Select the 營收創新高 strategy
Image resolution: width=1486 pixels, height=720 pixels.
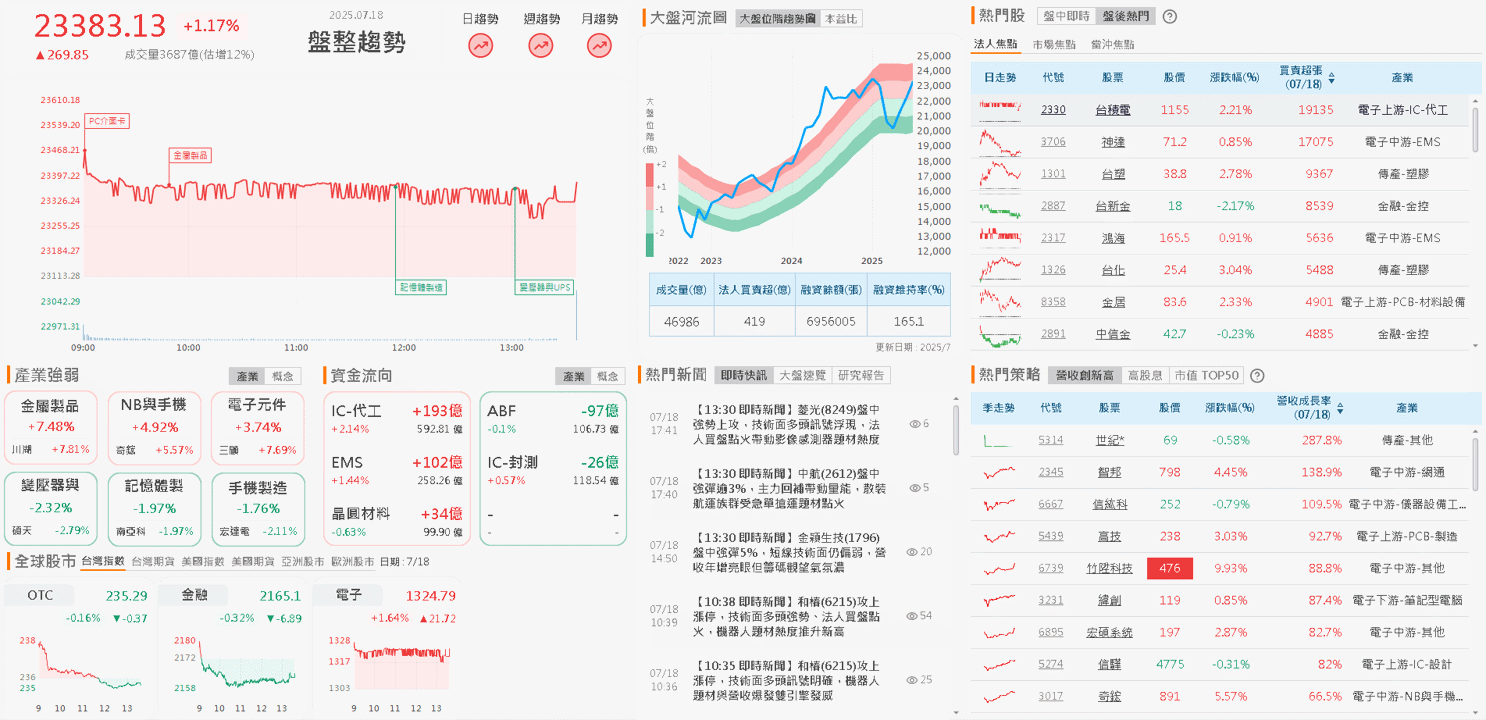pos(1085,376)
